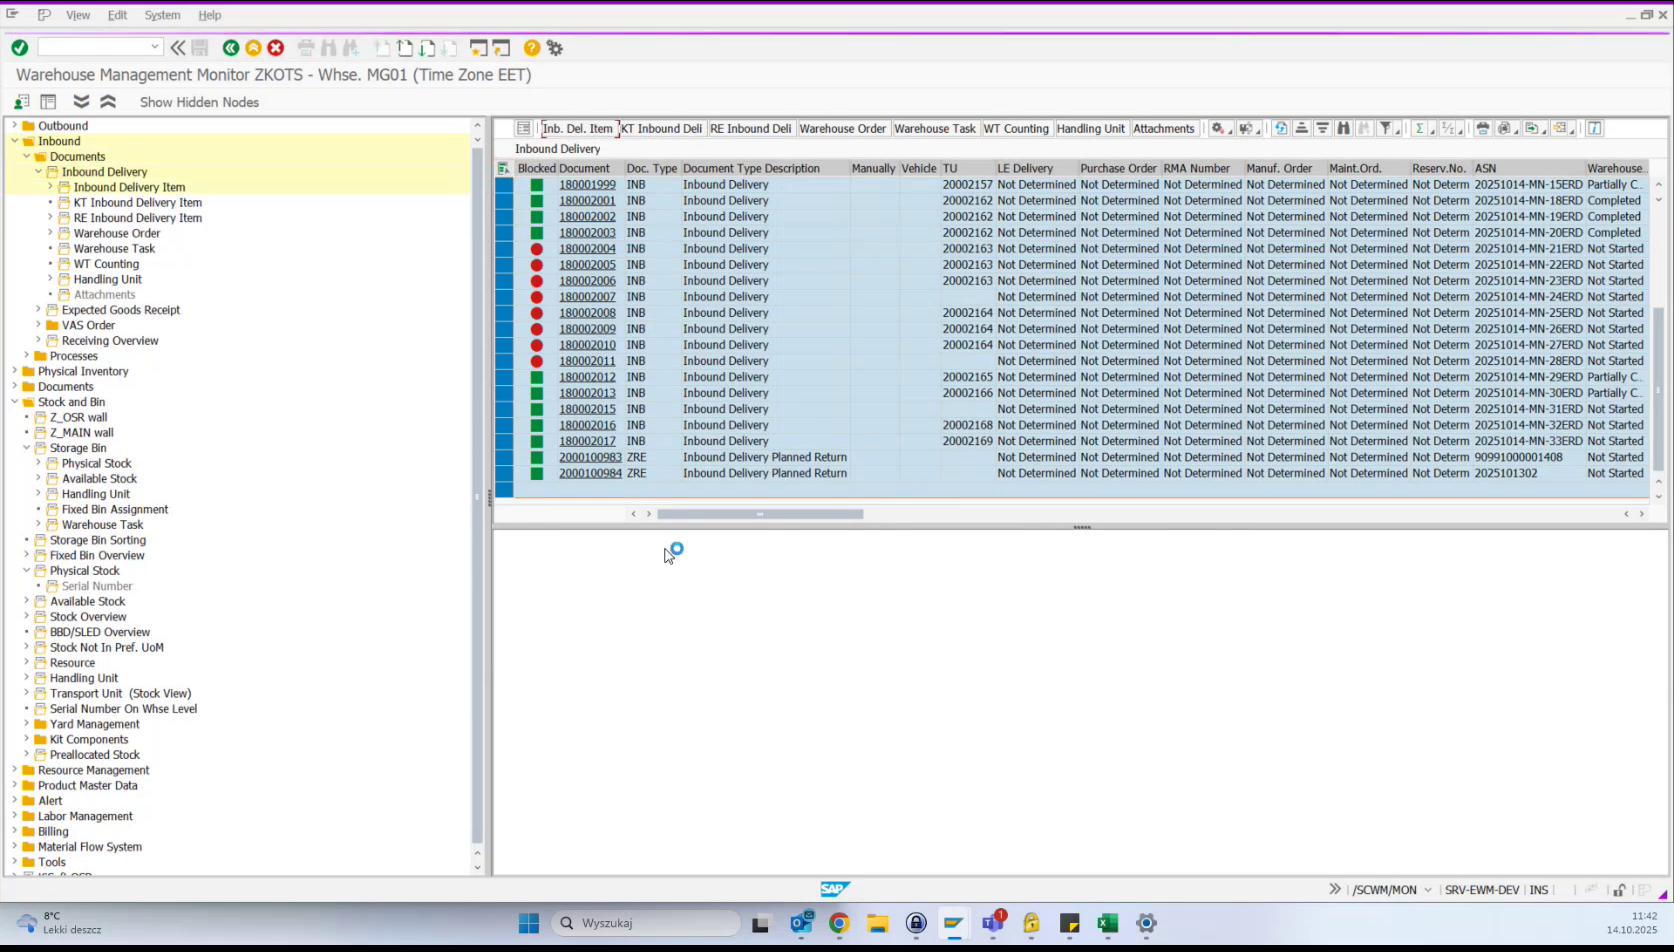Select the green status indicator for 180001999
This screenshot has height=952, width=1674.
(x=537, y=184)
